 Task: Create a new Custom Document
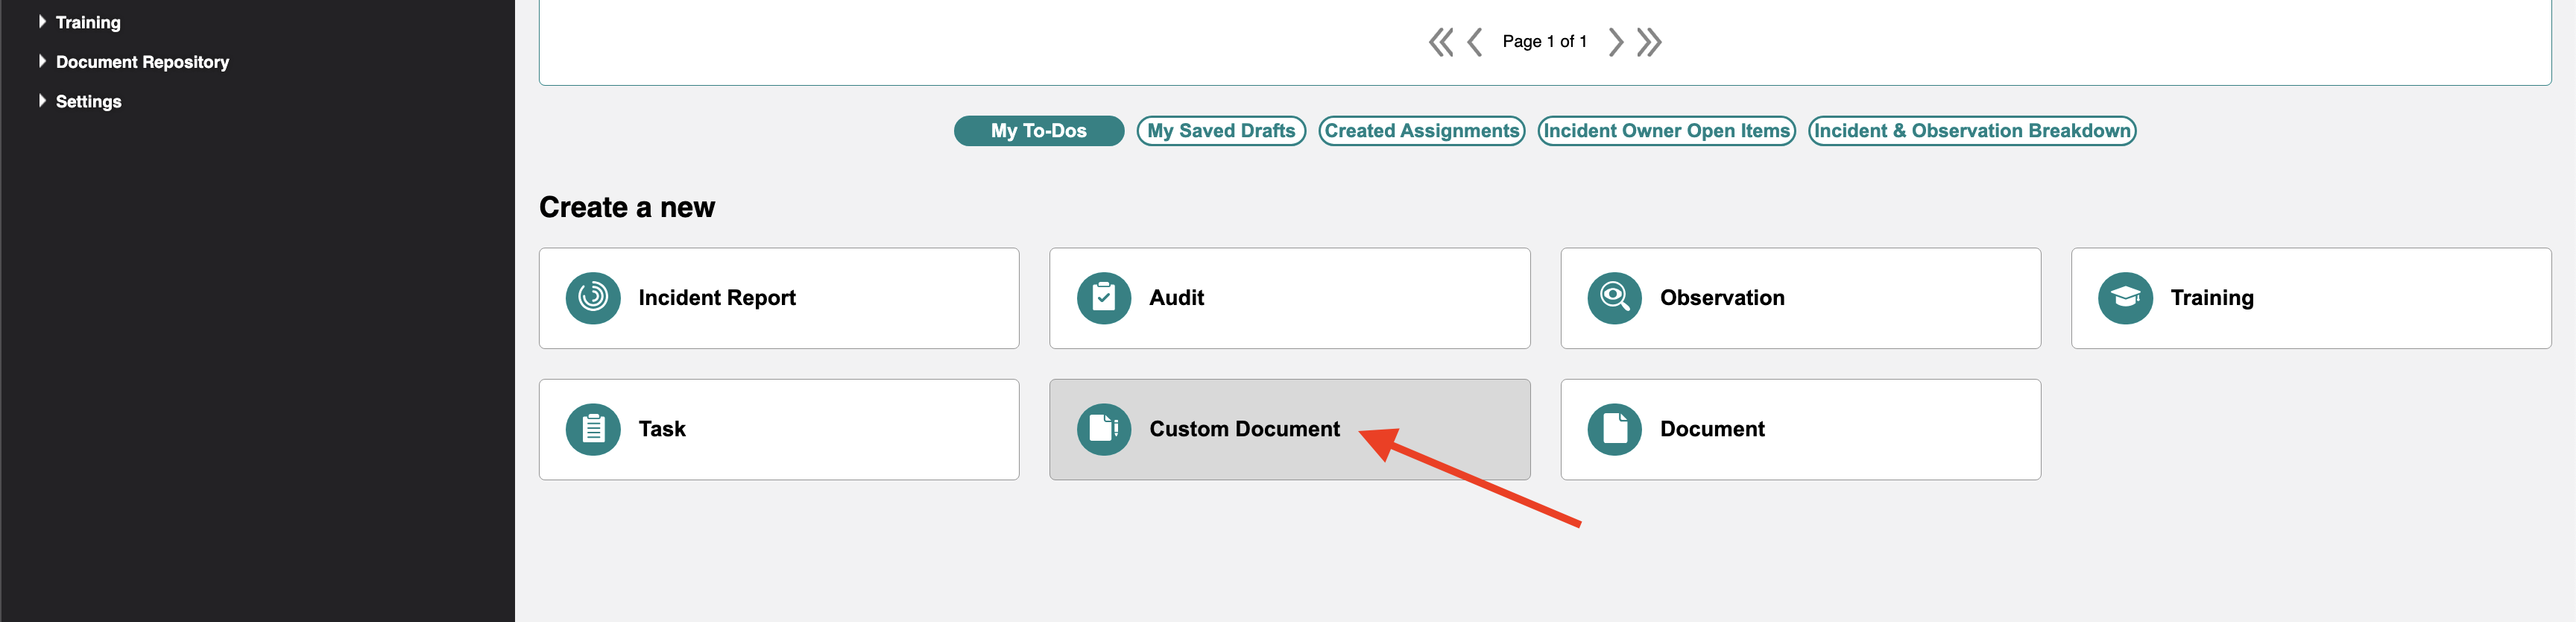pyautogui.click(x=1290, y=429)
